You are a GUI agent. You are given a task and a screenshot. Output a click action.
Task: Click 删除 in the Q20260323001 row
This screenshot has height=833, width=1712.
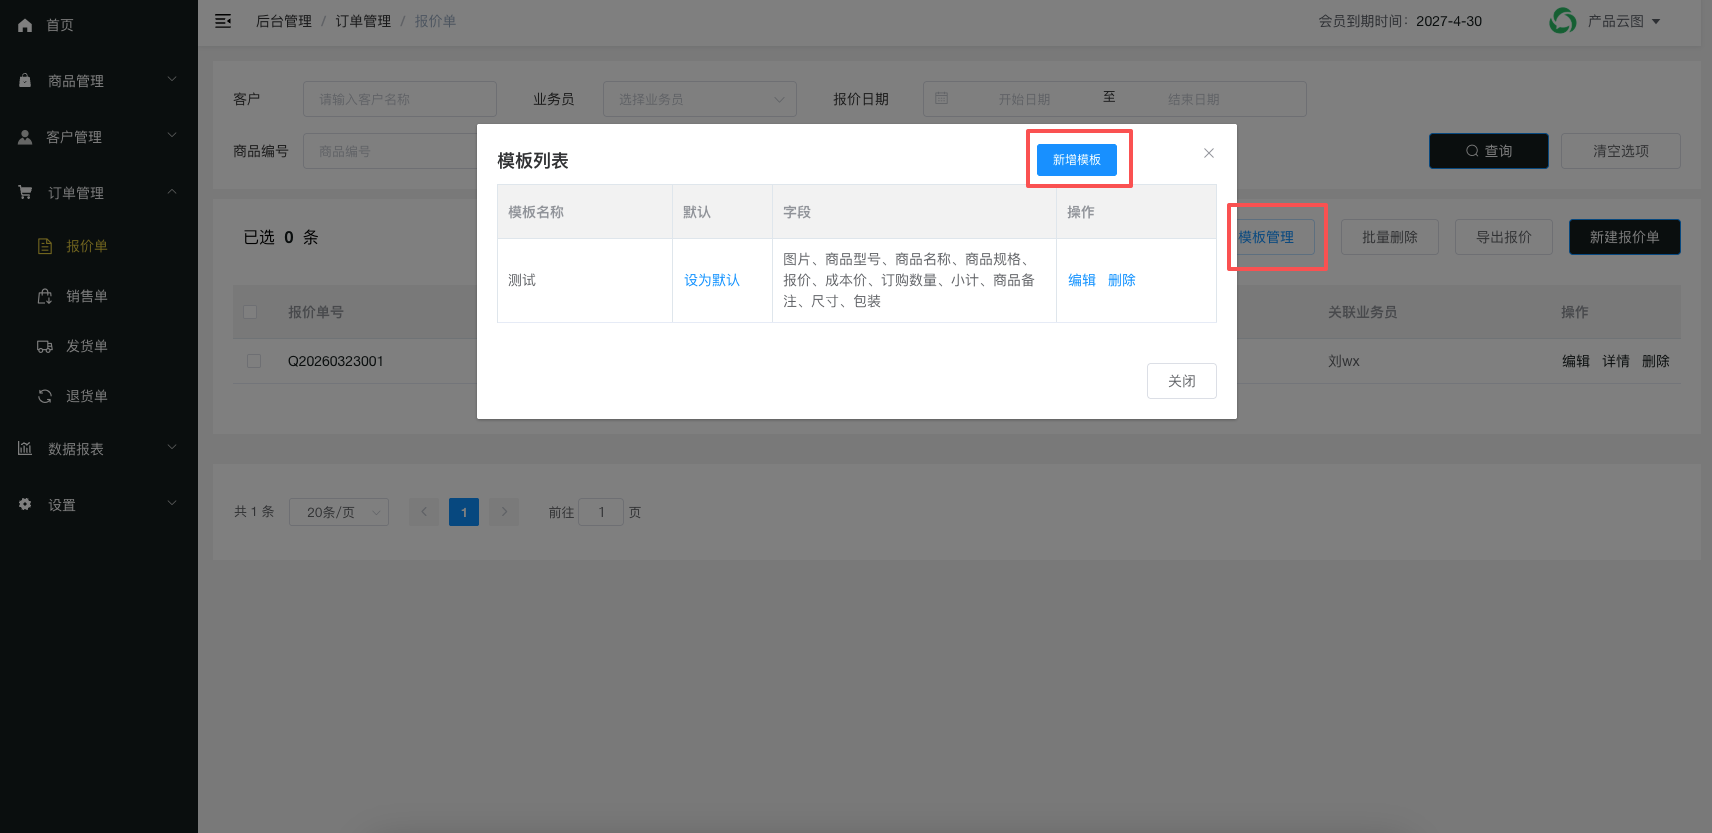[x=1656, y=361]
